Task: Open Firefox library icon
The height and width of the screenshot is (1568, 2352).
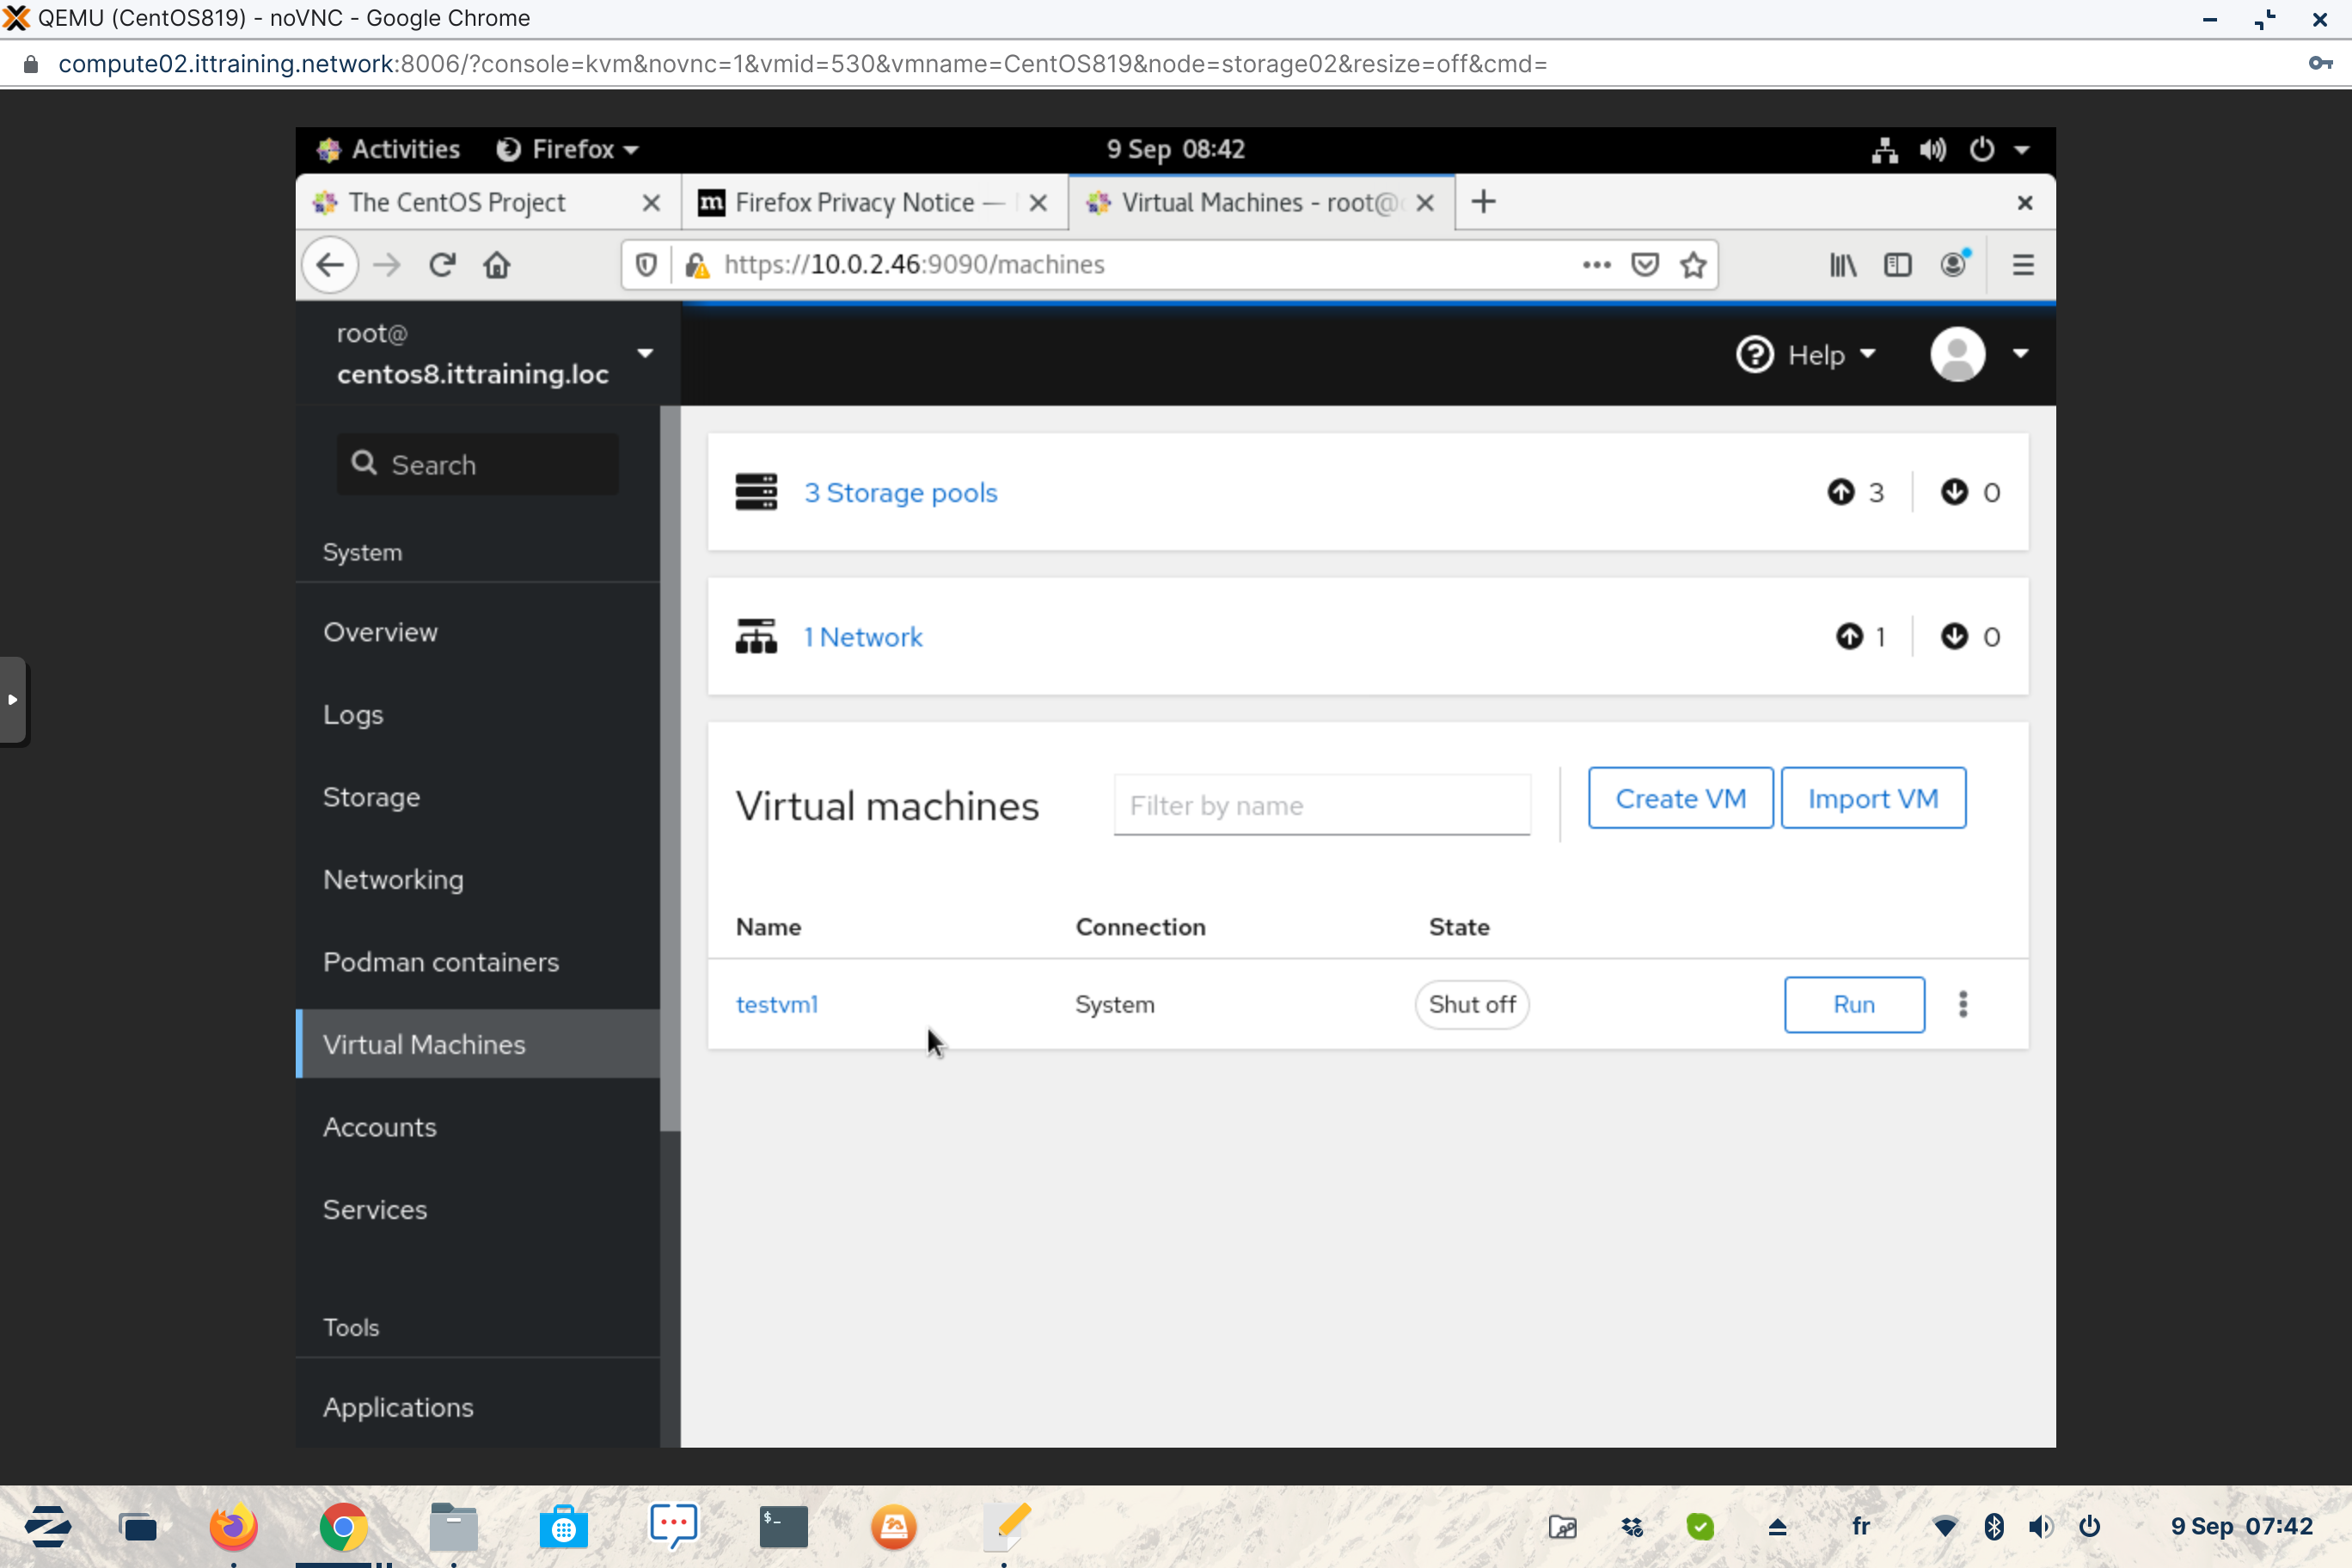Action: point(1843,265)
